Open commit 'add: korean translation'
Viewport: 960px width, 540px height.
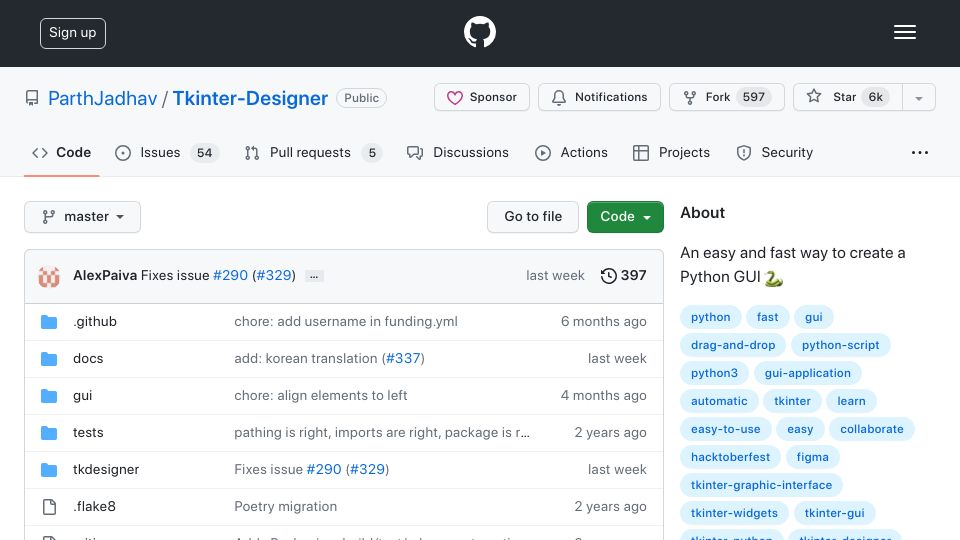click(x=306, y=358)
